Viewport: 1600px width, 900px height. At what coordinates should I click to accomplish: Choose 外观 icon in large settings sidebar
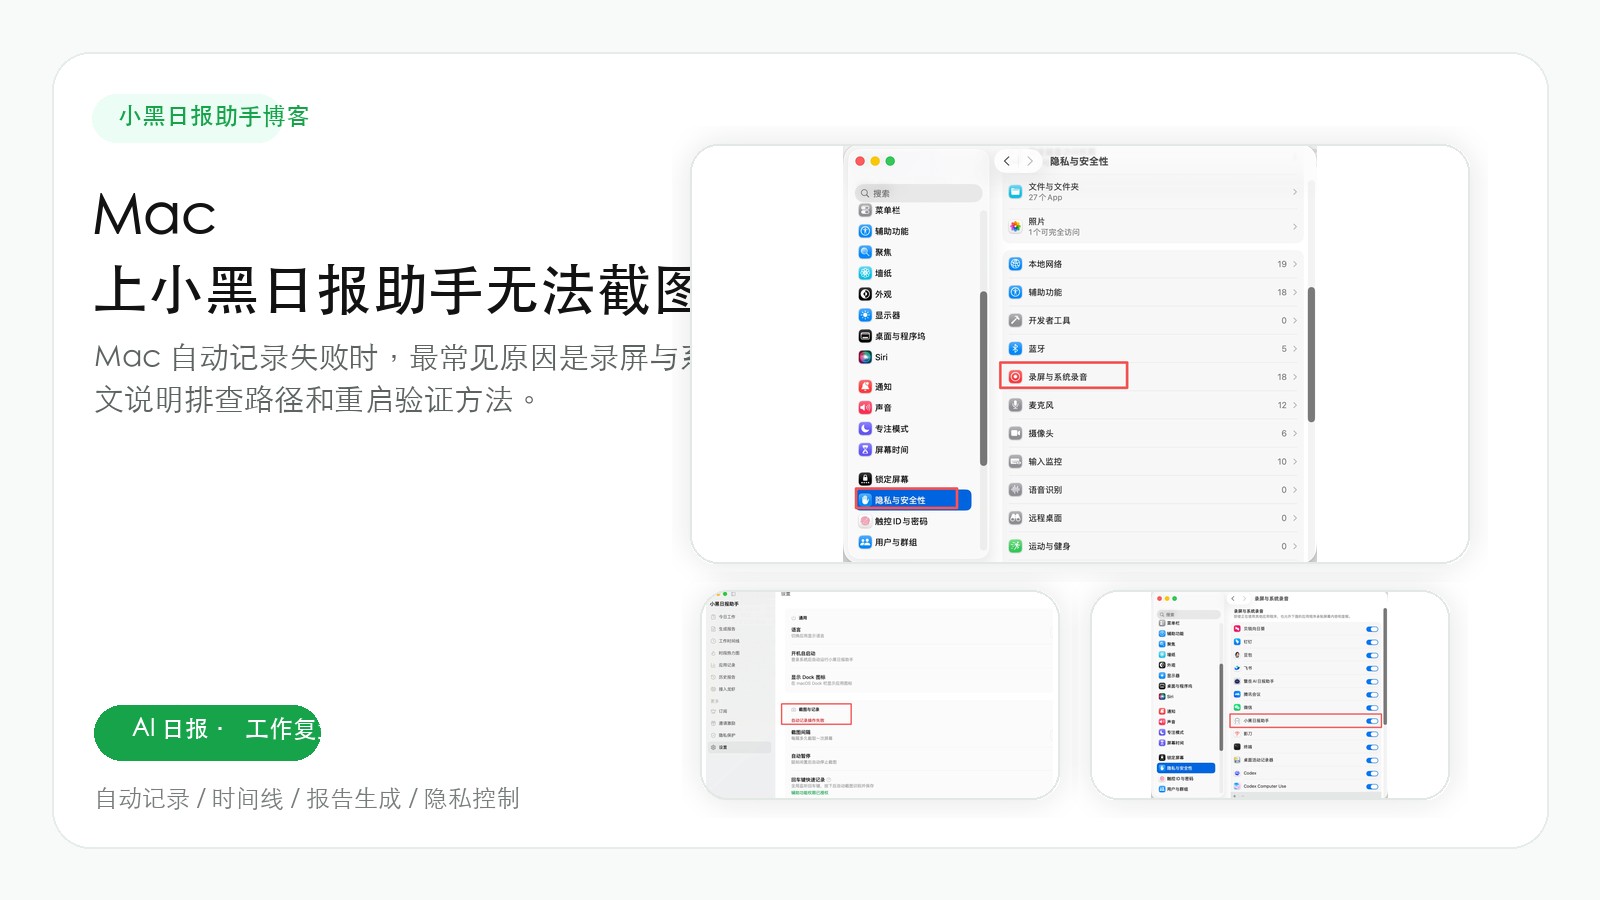[865, 294]
